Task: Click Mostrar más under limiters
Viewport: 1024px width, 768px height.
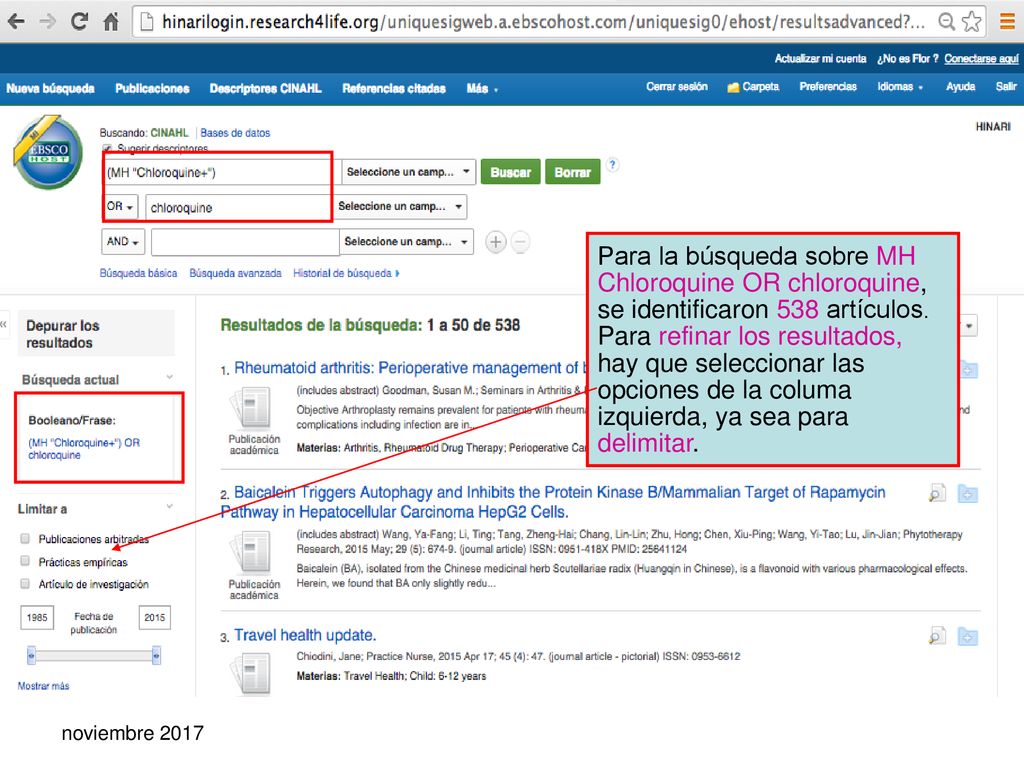Action: coord(43,686)
